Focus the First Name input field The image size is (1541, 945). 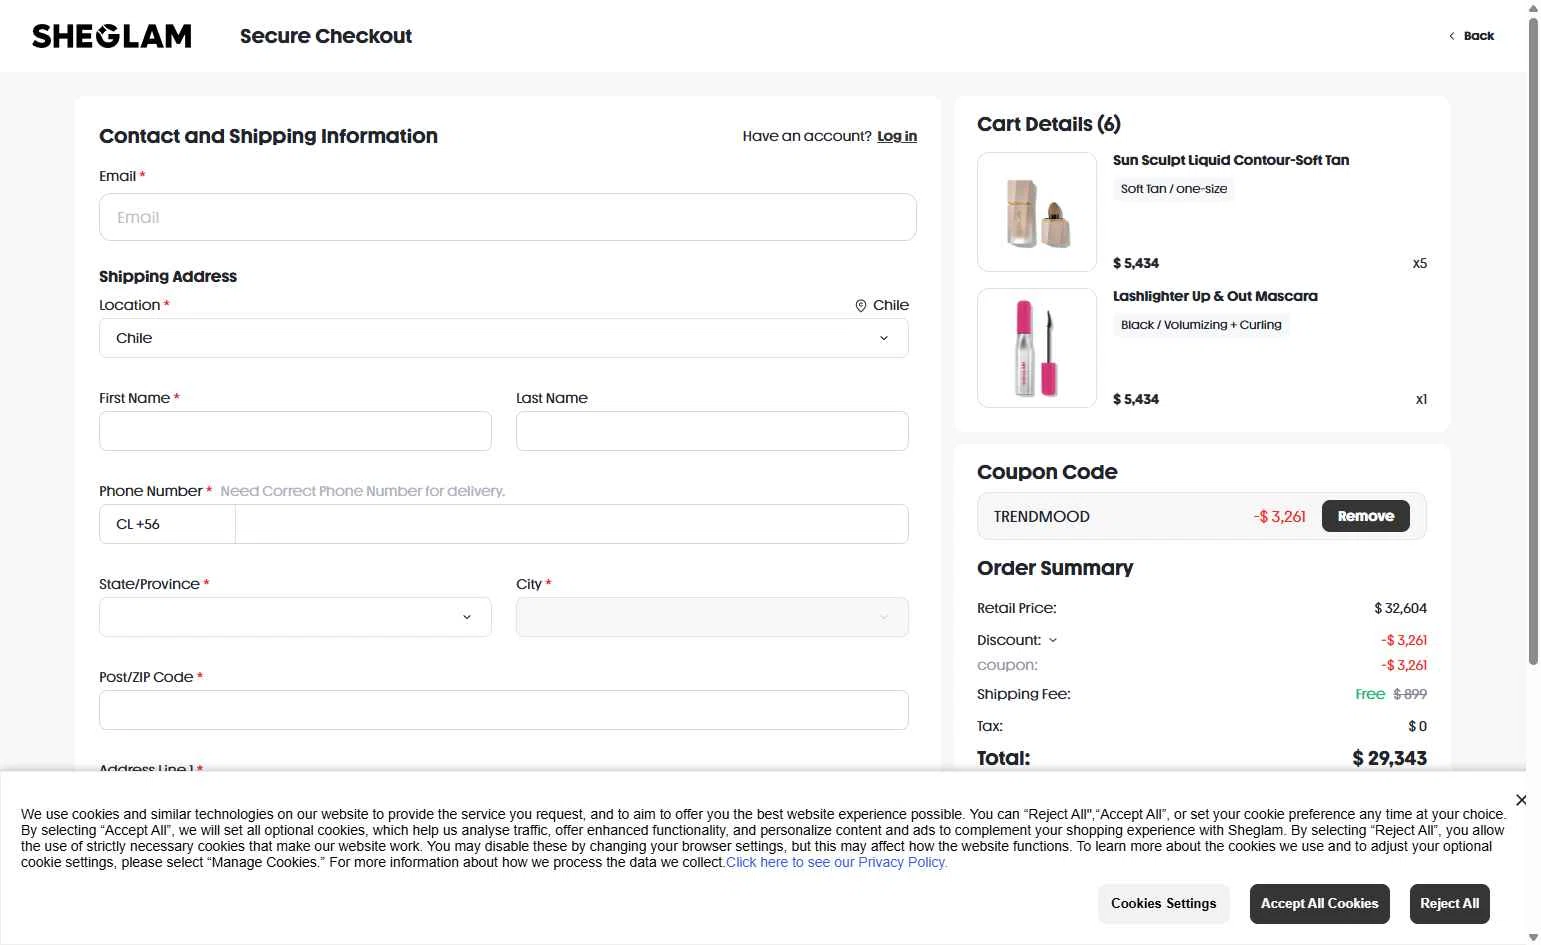295,431
